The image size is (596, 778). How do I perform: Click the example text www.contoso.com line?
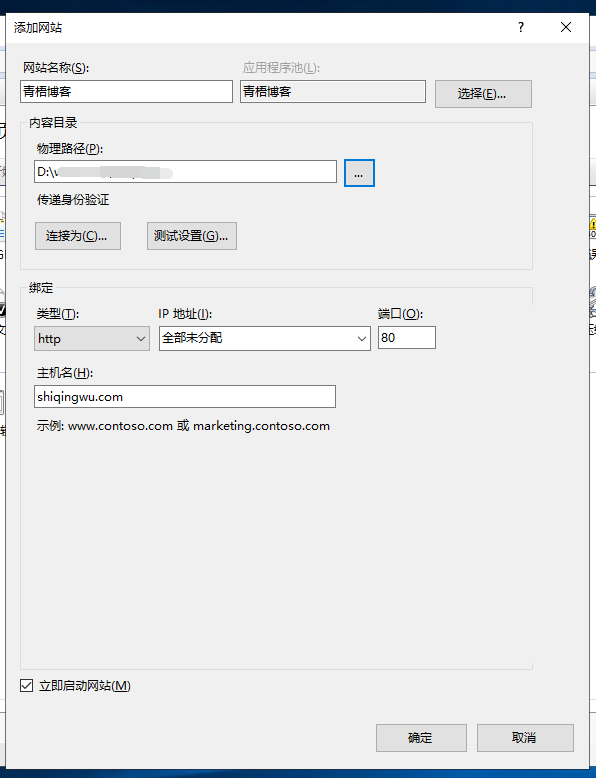point(183,426)
